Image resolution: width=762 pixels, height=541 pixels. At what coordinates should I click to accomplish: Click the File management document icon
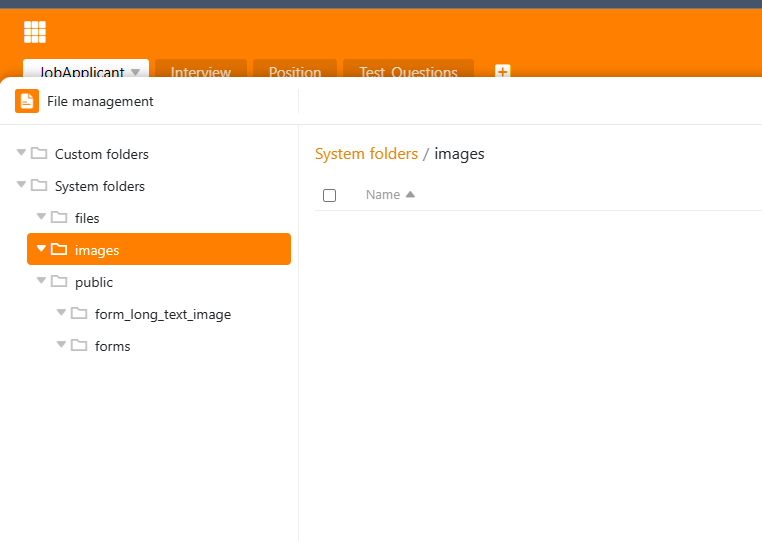click(27, 101)
